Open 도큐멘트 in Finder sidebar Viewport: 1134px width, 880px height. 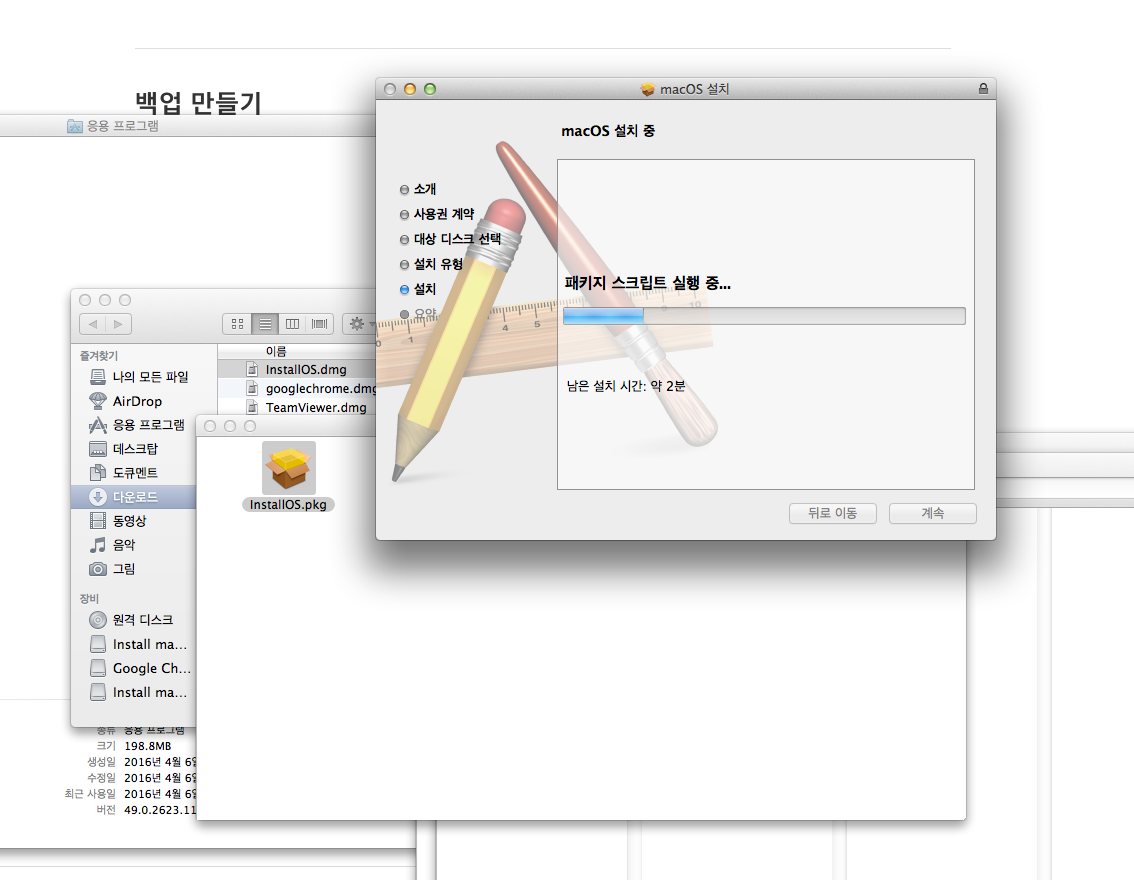(x=123, y=473)
